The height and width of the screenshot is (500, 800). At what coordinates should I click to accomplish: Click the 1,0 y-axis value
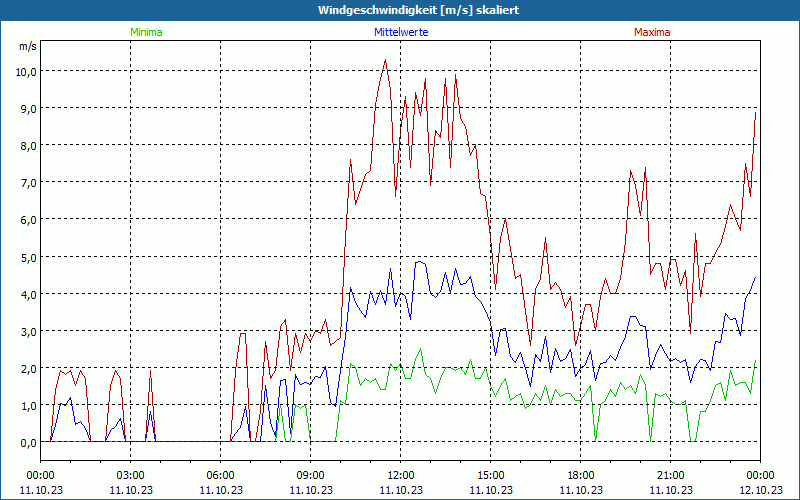(28, 406)
